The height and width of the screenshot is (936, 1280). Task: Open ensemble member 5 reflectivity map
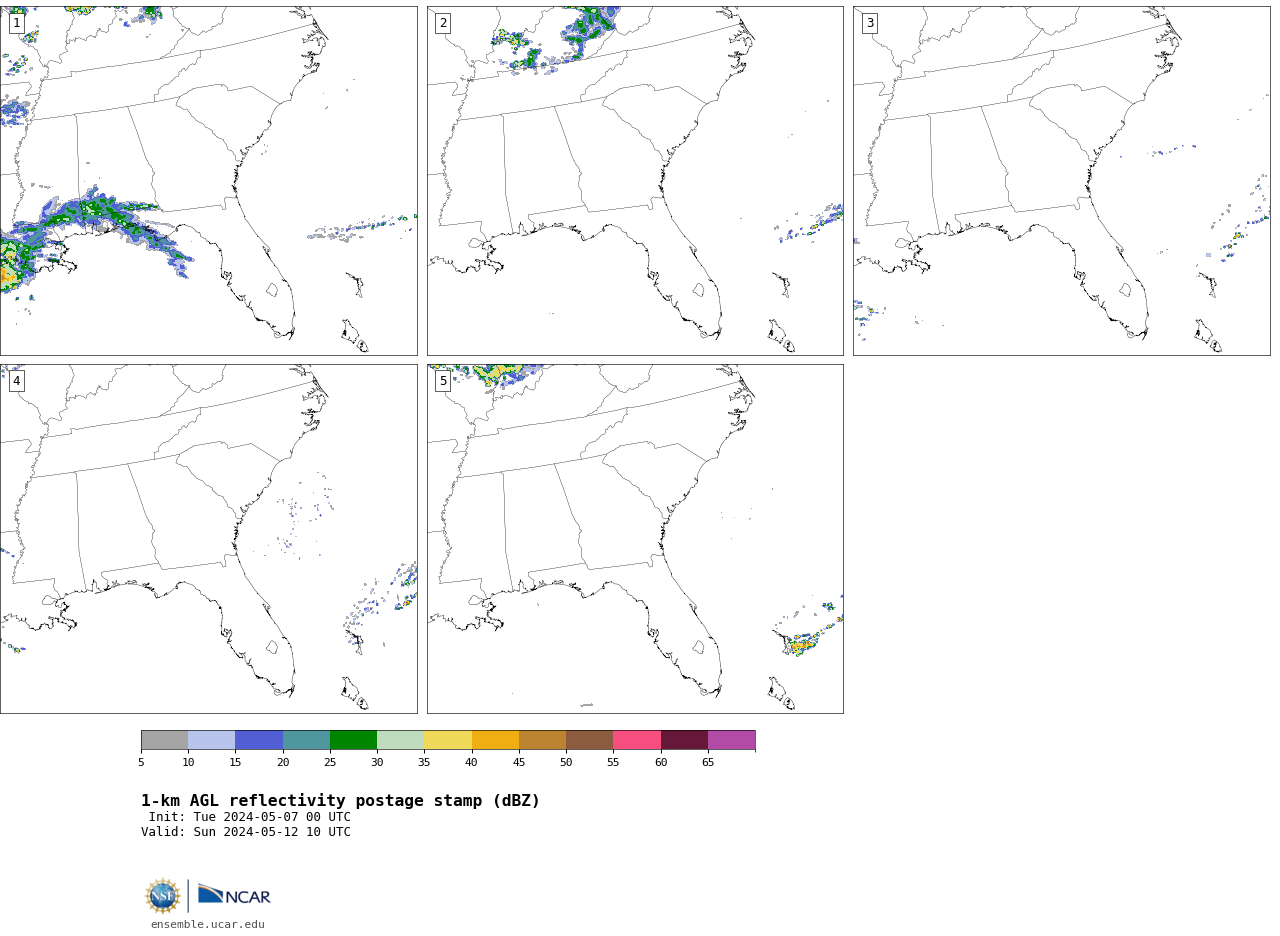pos(635,539)
